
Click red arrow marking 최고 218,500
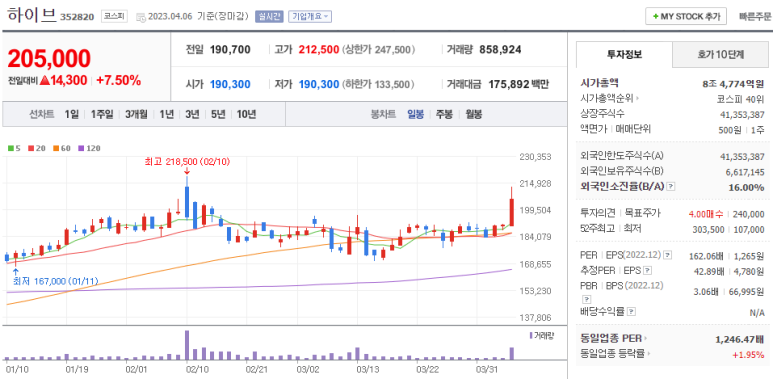tap(187, 171)
